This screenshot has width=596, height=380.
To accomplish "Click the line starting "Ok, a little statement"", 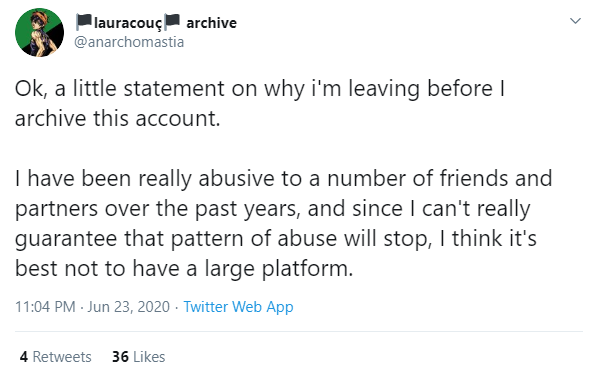I will point(260,89).
